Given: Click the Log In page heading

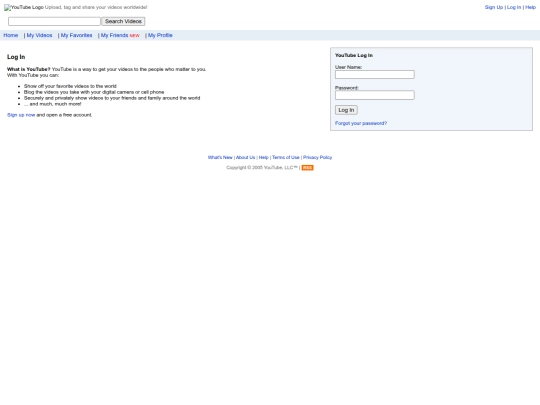Looking at the screenshot, I should click(x=16, y=57).
